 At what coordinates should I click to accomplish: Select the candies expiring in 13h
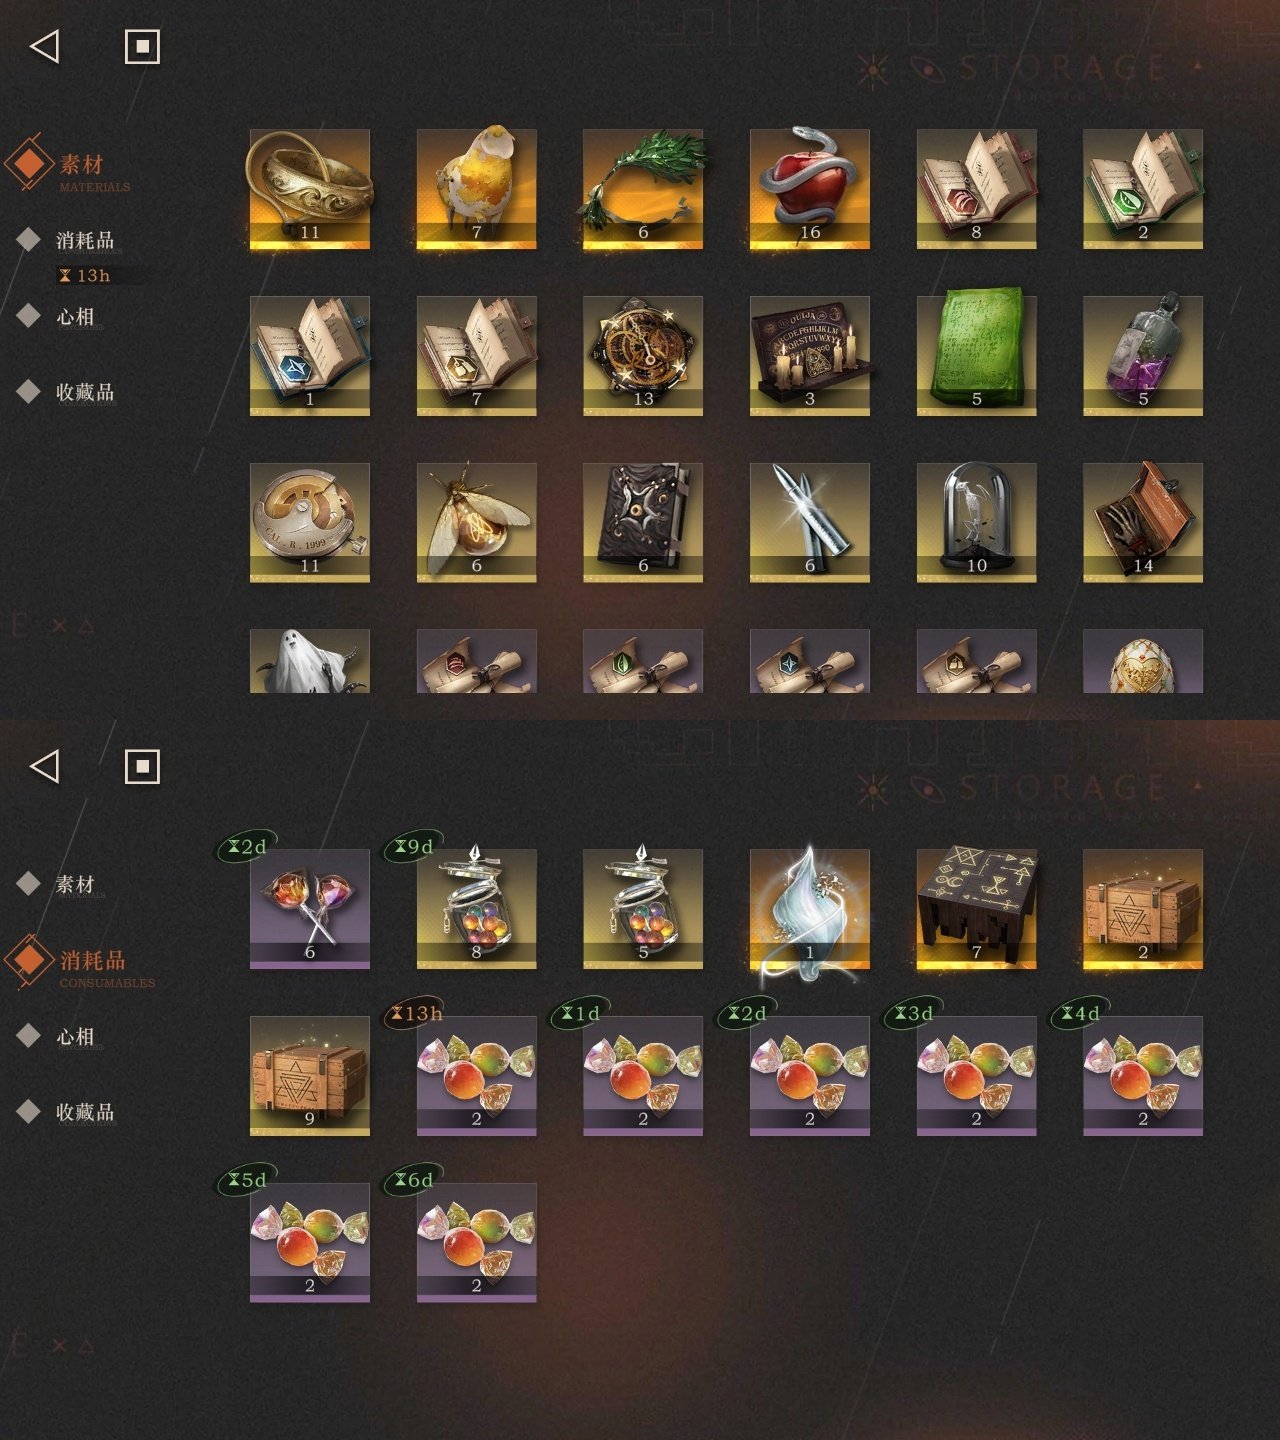point(477,1076)
